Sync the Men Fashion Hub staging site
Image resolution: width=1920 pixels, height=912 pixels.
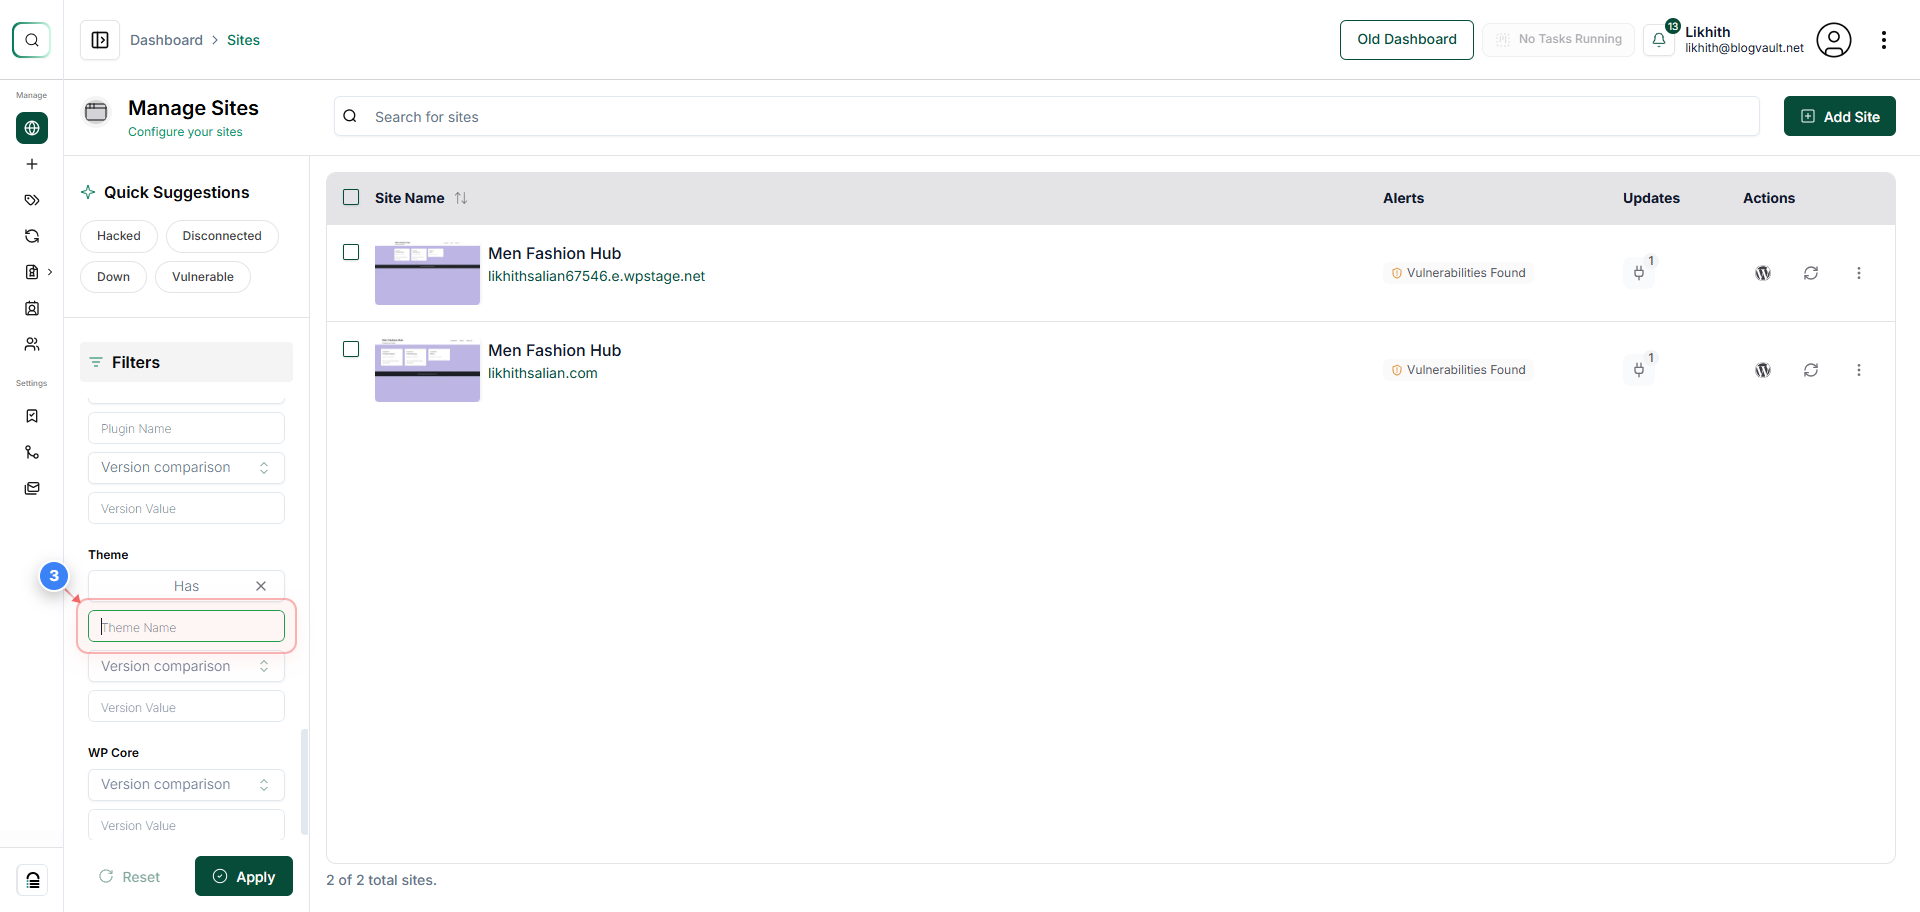pos(1812,272)
